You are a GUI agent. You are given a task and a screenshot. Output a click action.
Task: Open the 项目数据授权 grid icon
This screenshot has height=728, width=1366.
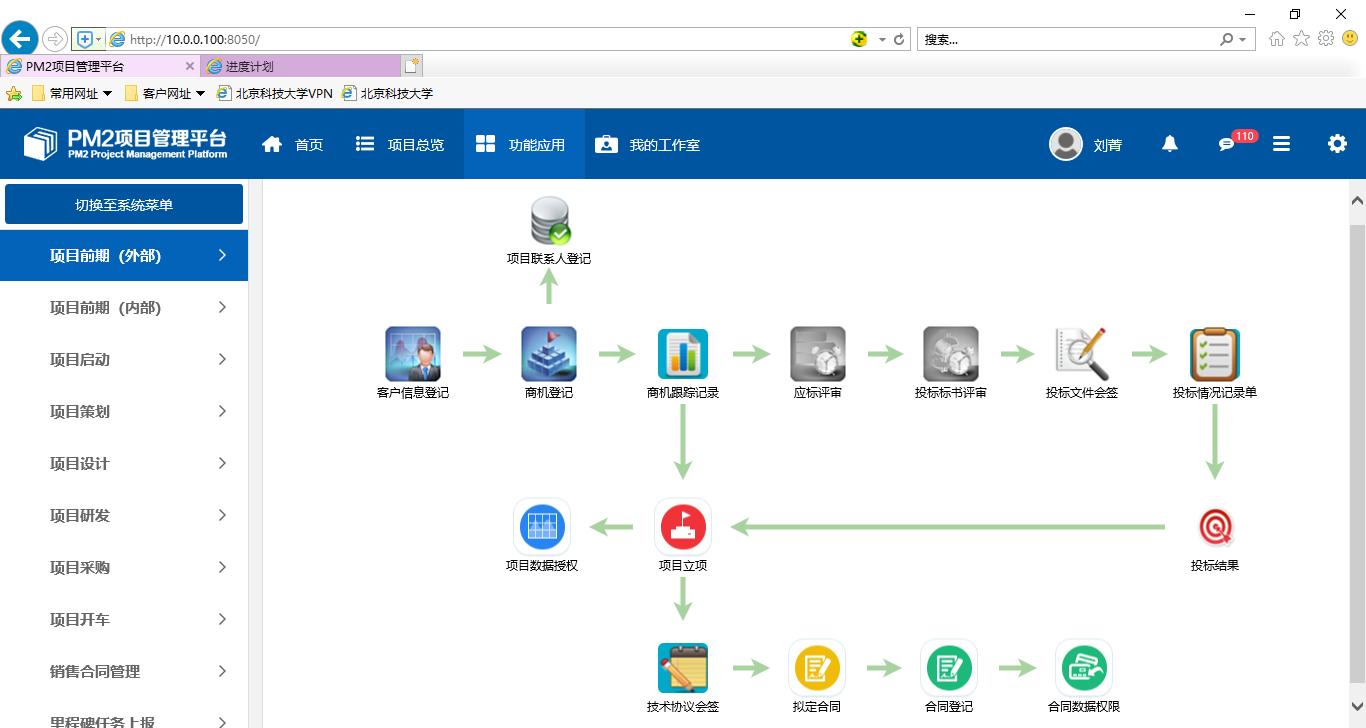[541, 527]
